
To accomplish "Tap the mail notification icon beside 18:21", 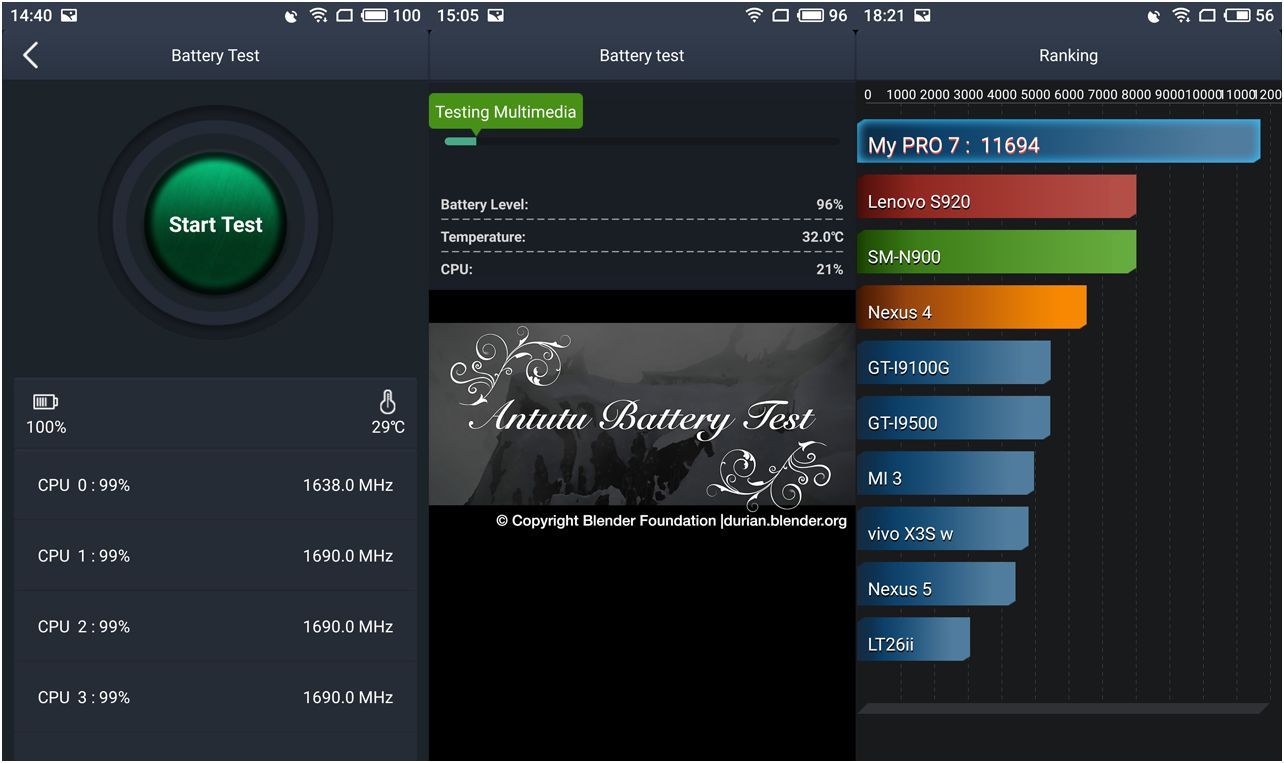I will point(922,15).
